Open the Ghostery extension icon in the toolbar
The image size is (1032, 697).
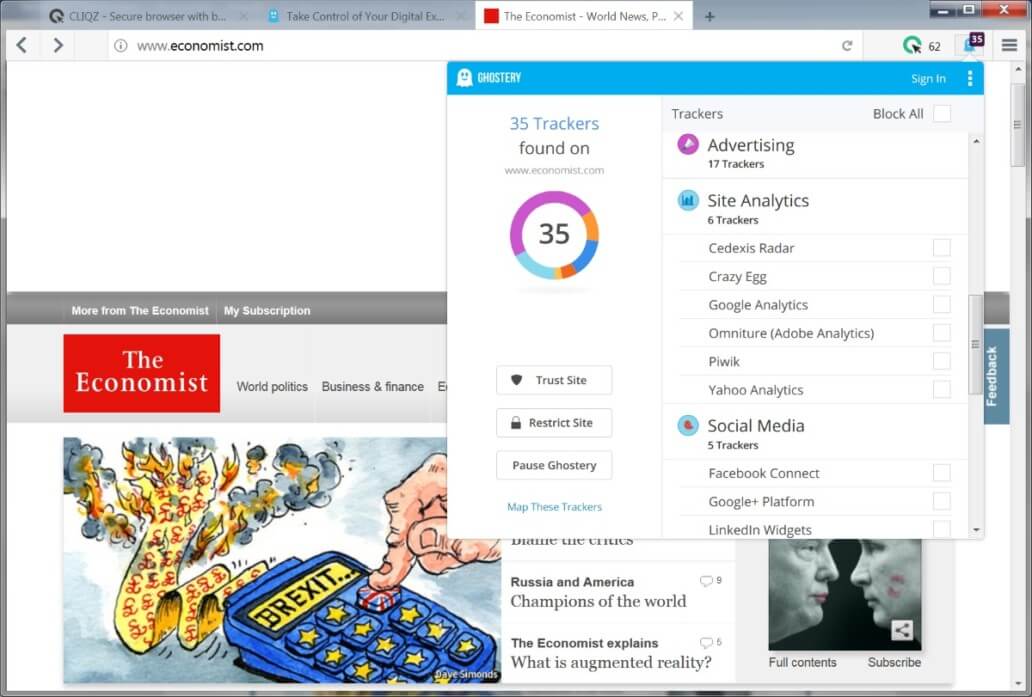tap(972, 44)
